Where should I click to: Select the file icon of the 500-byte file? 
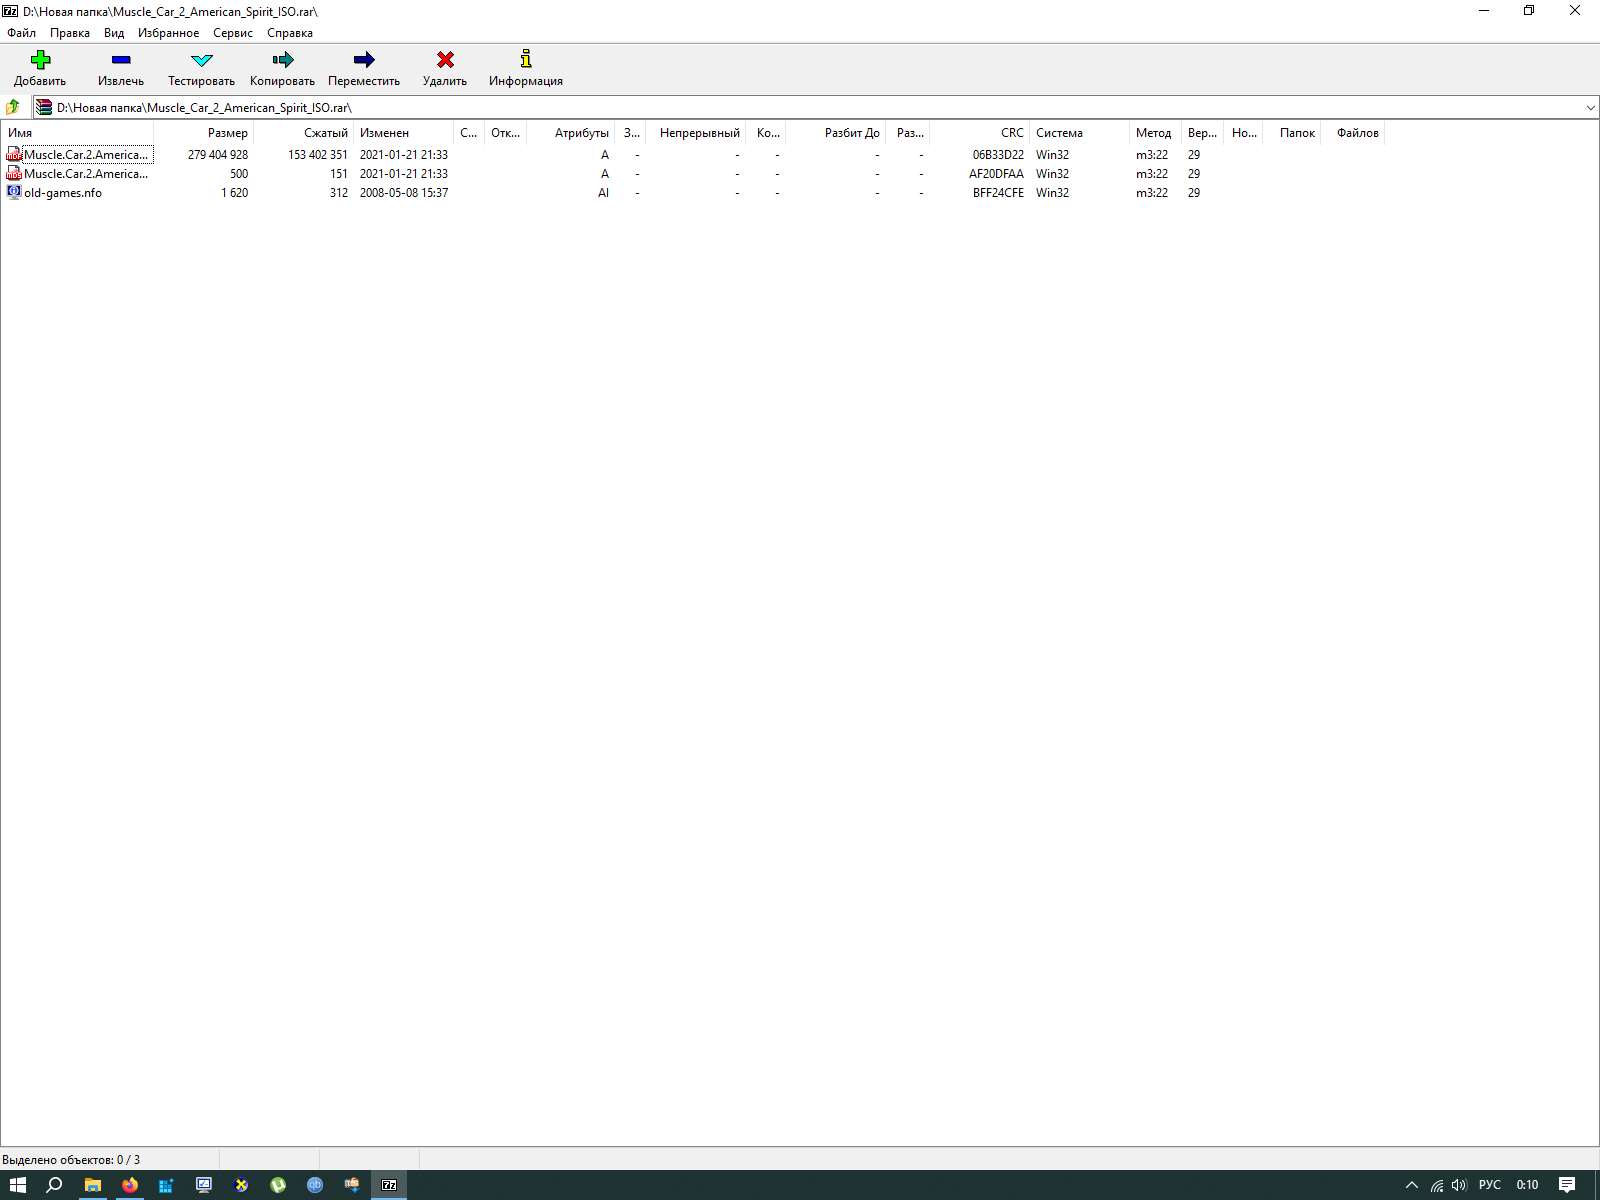[14, 173]
